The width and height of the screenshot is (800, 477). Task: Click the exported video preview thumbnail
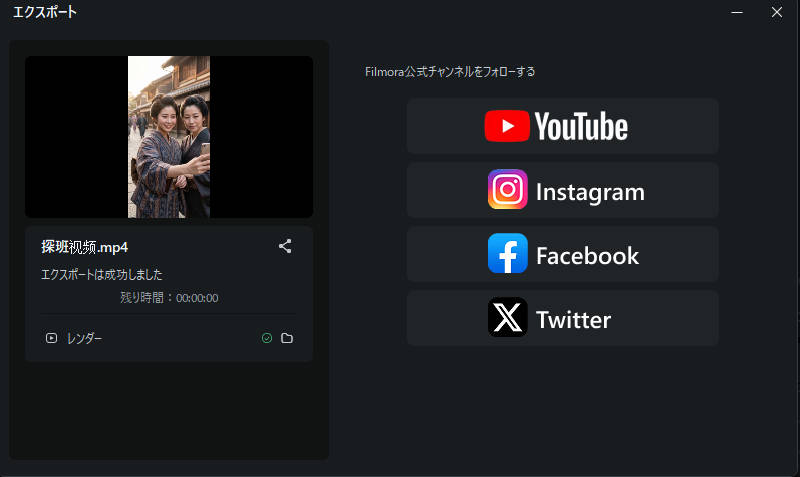pyautogui.click(x=169, y=137)
